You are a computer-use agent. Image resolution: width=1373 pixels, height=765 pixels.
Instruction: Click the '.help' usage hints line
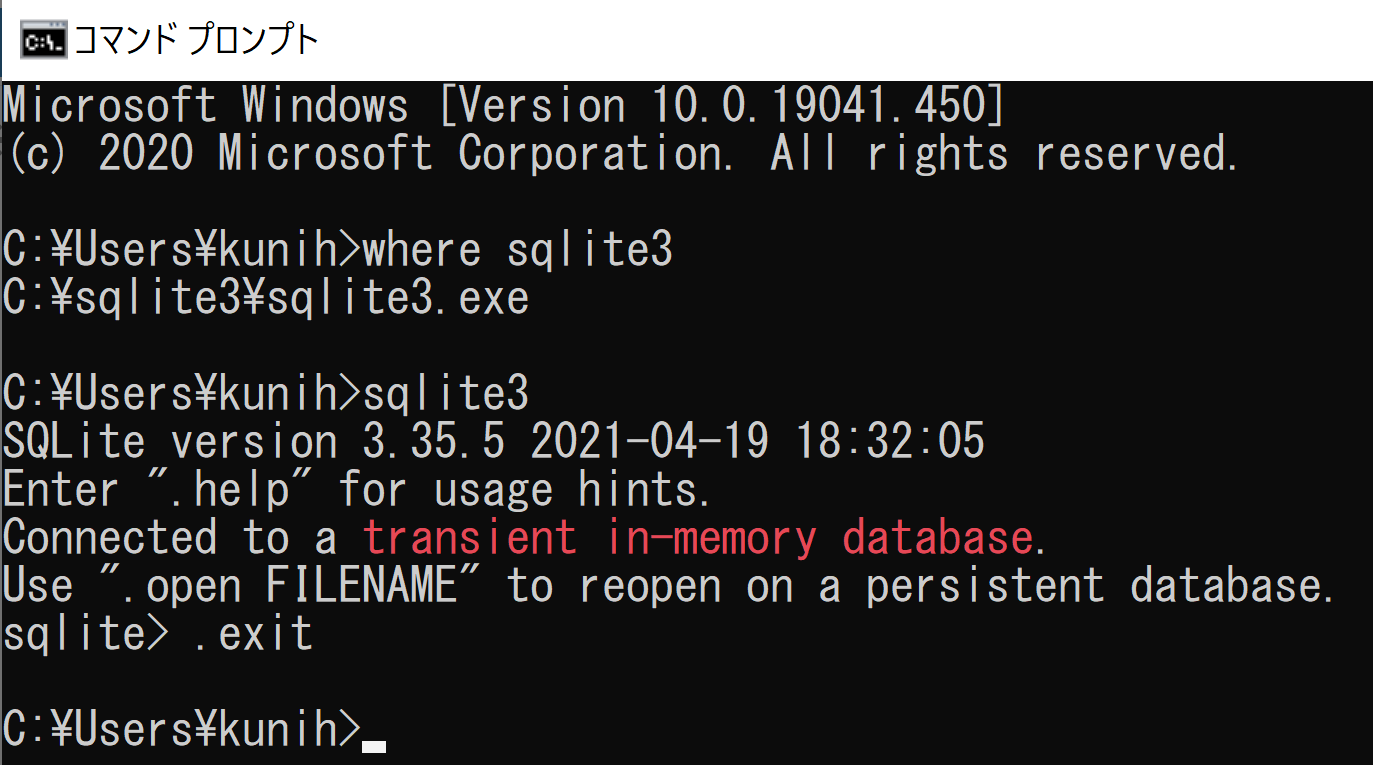(357, 491)
